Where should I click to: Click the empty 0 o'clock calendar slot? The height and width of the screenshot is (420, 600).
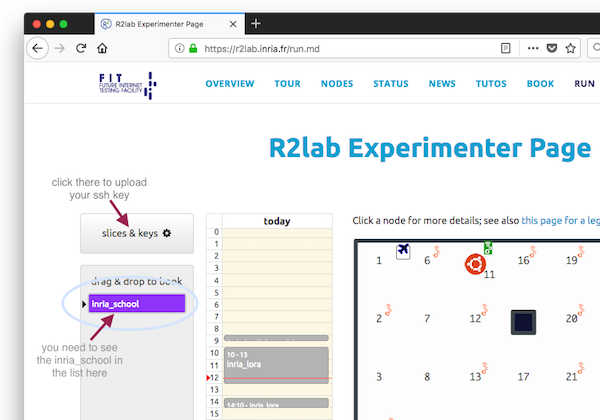[x=277, y=232]
